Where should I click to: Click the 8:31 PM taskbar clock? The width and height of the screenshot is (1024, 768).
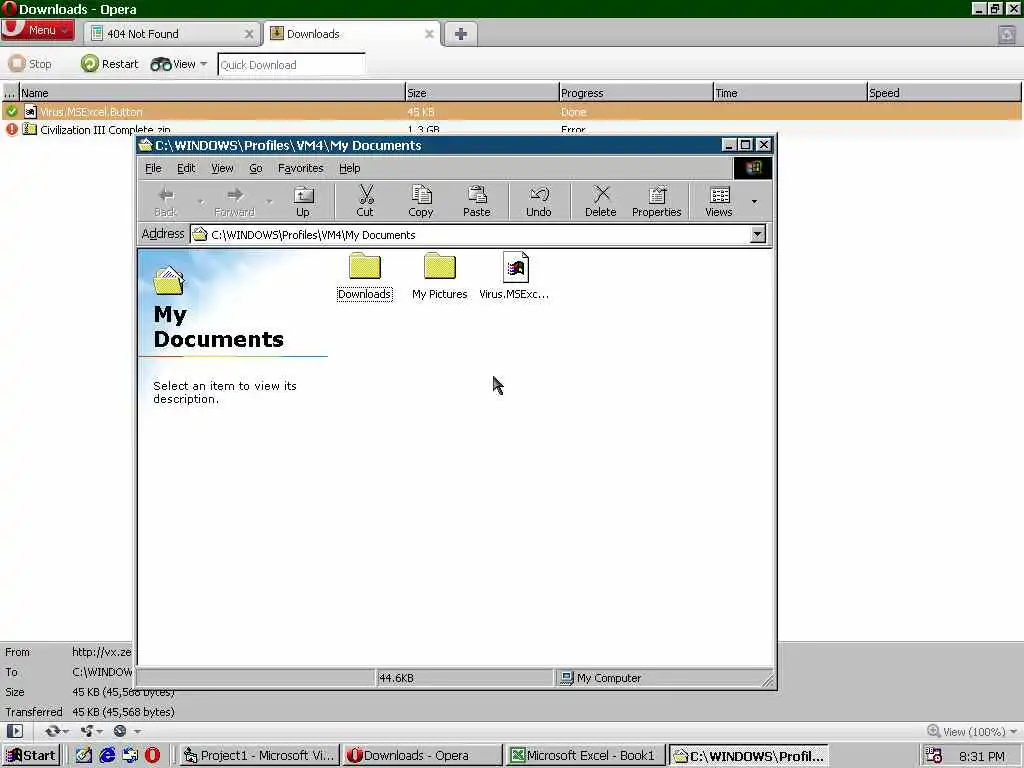[x=982, y=756]
